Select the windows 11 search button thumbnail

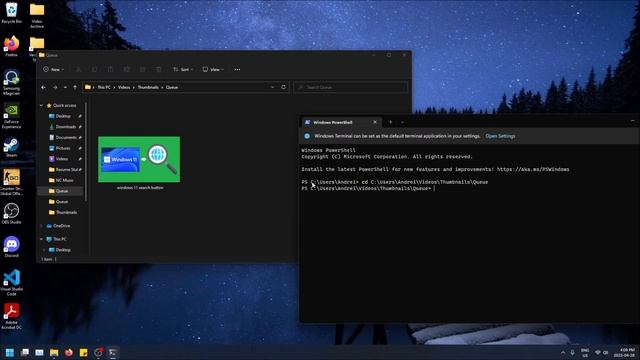(x=139, y=163)
